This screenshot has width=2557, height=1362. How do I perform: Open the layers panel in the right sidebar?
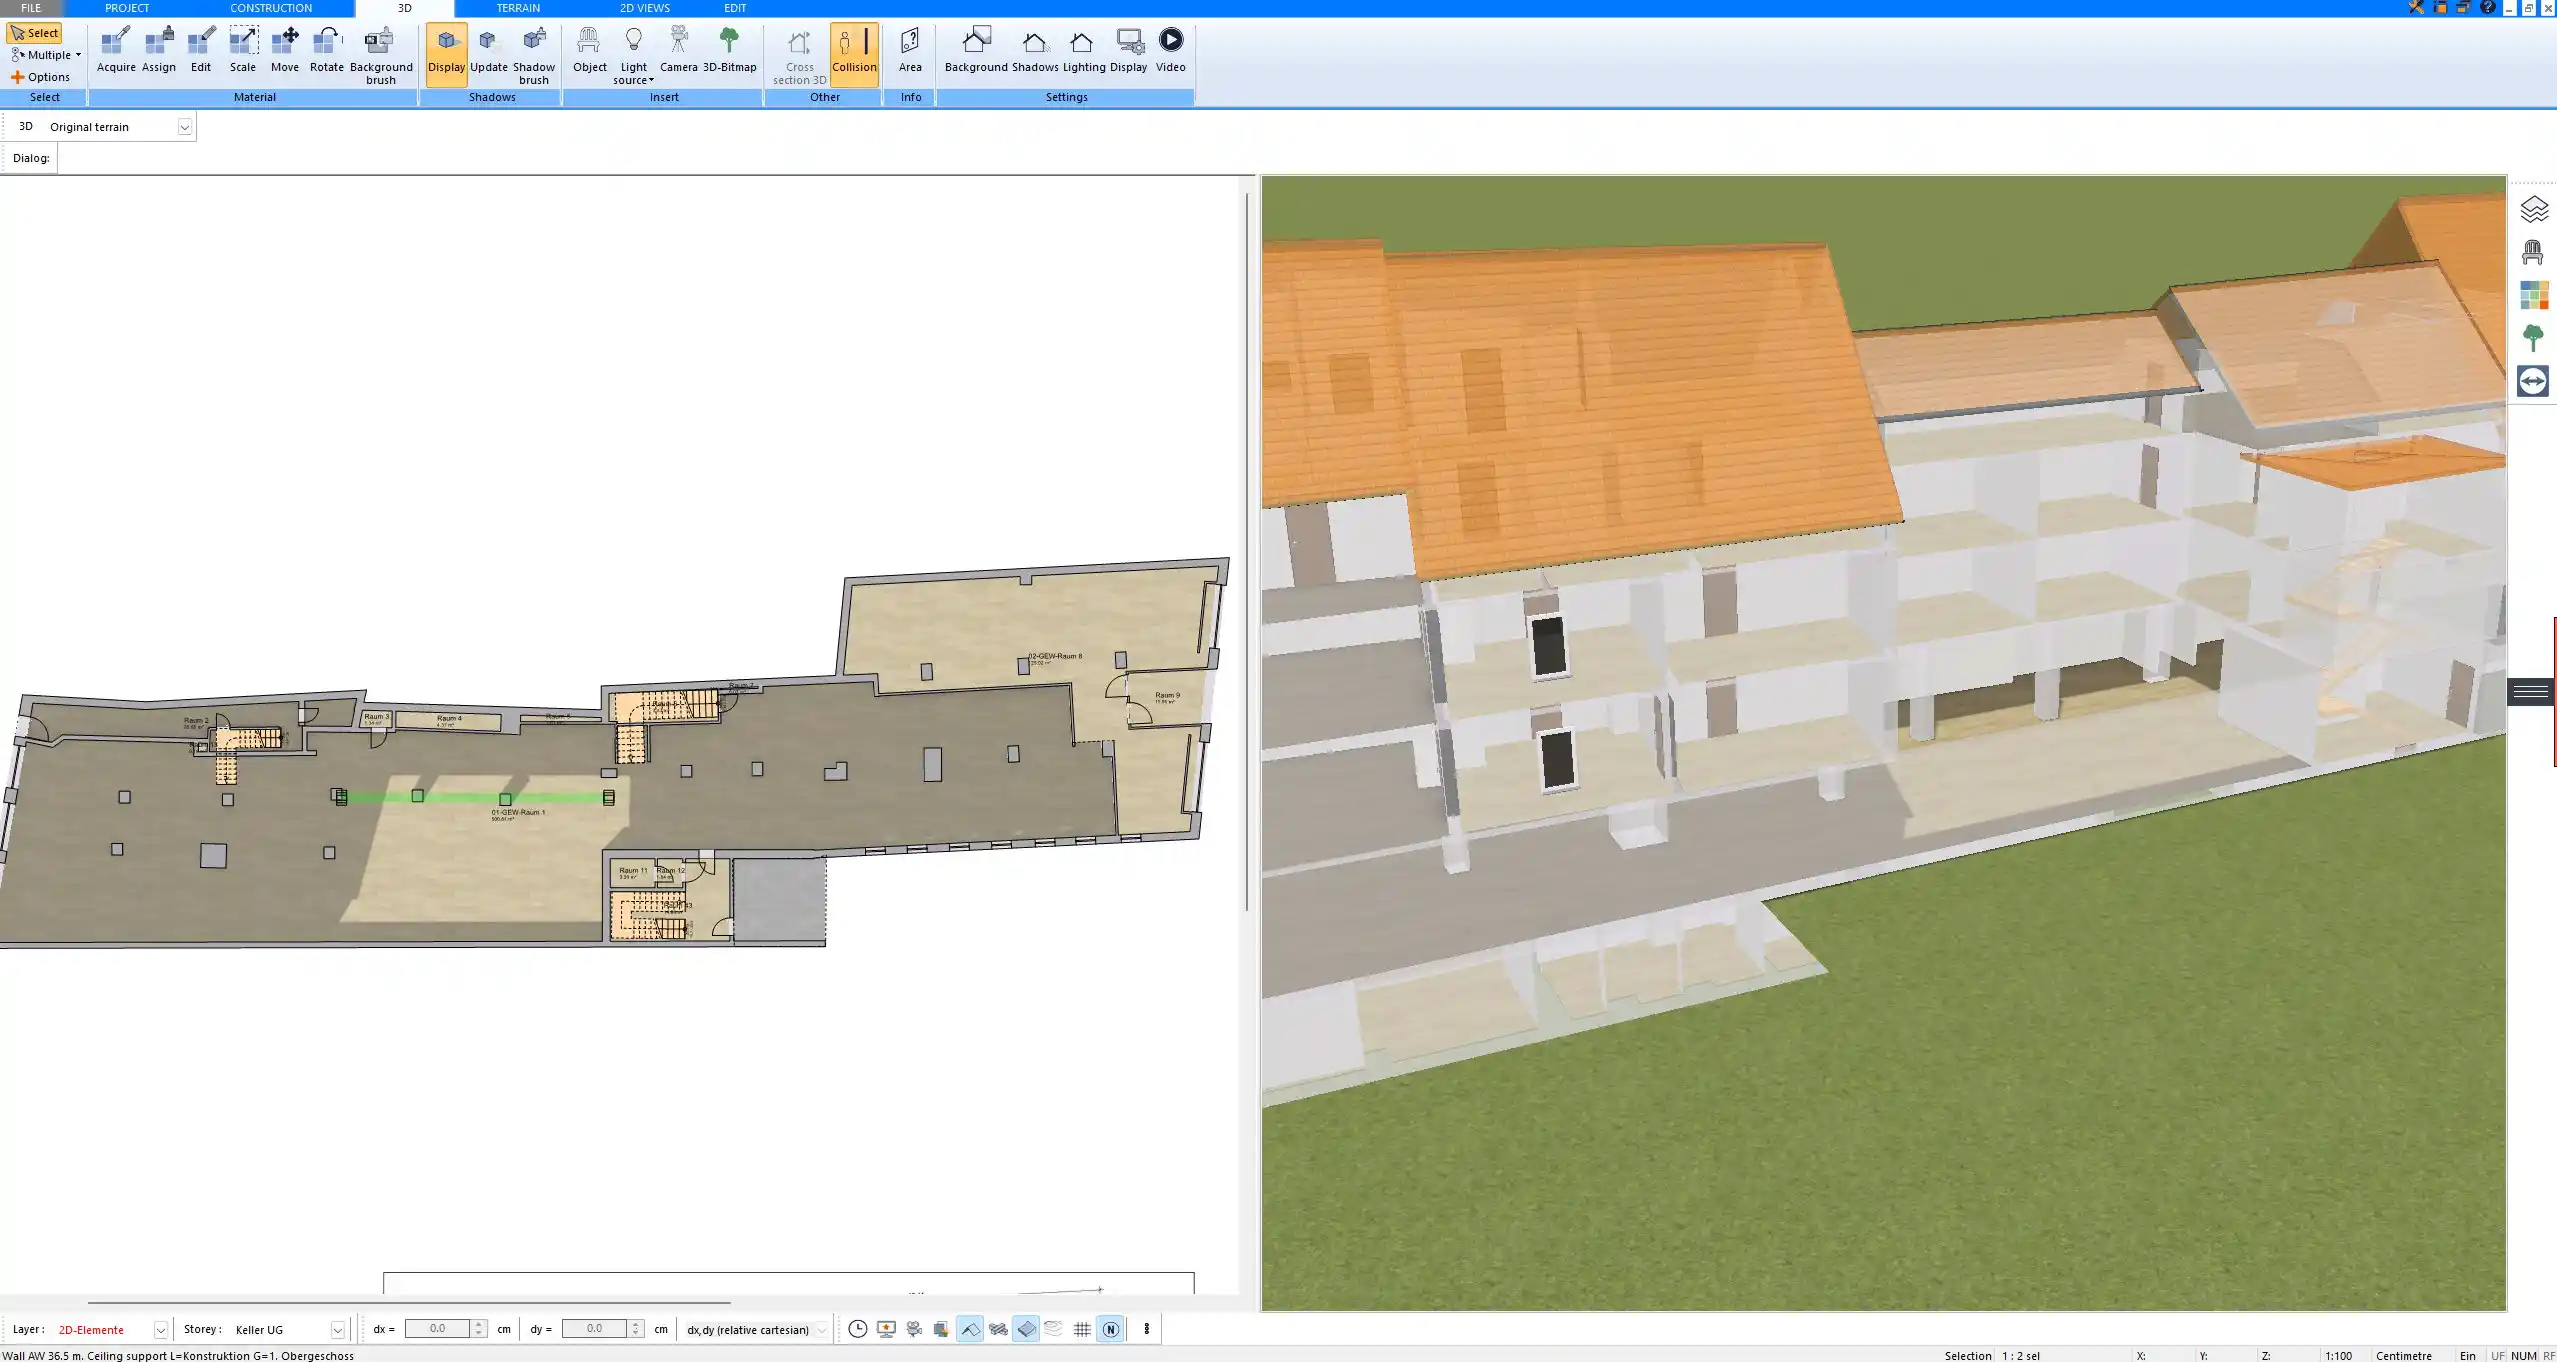point(2533,209)
